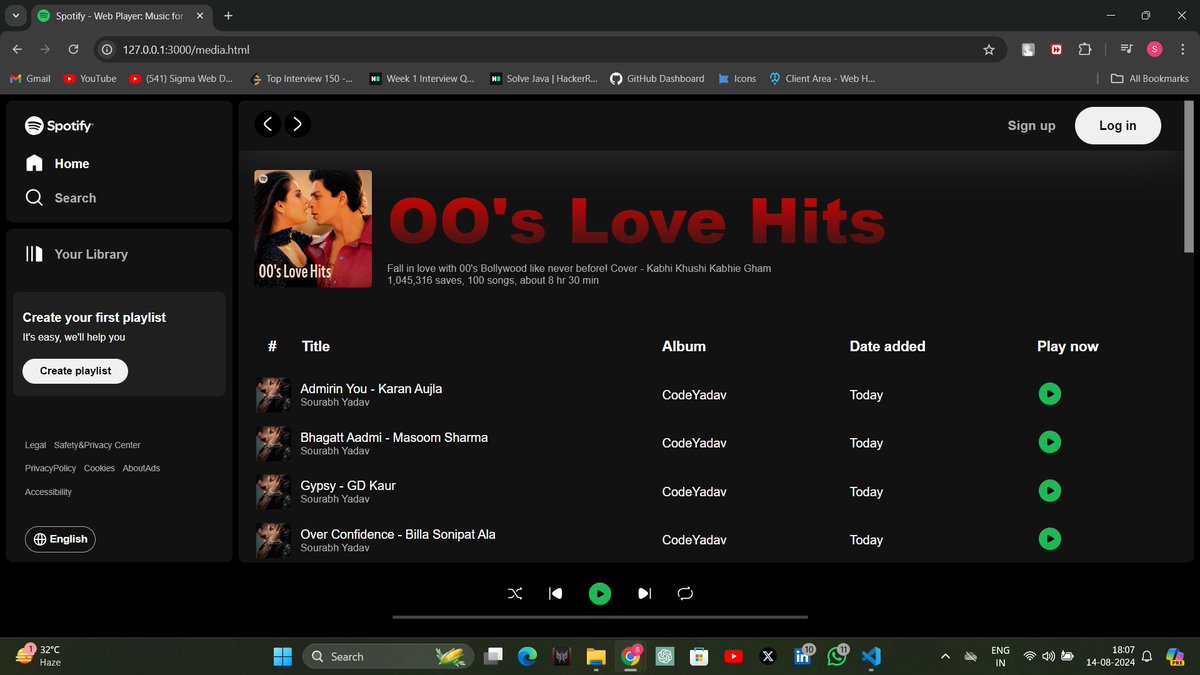Navigate back with the left chevron
Image resolution: width=1200 pixels, height=675 pixels.
click(267, 124)
